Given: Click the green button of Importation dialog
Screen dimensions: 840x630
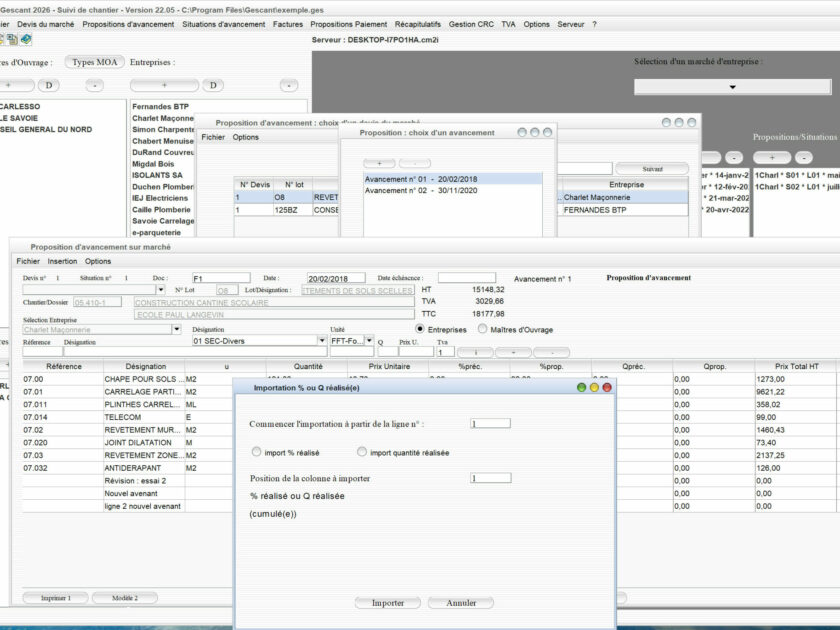Looking at the screenshot, I should click(581, 387).
